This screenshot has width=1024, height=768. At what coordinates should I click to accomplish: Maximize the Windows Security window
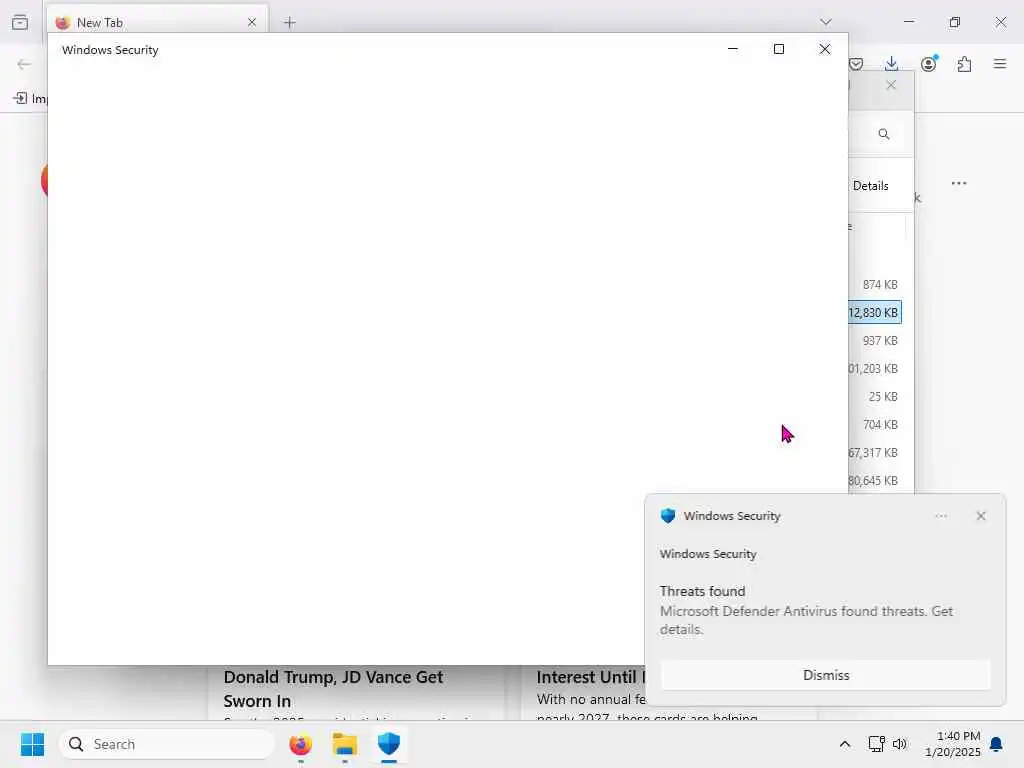point(778,49)
